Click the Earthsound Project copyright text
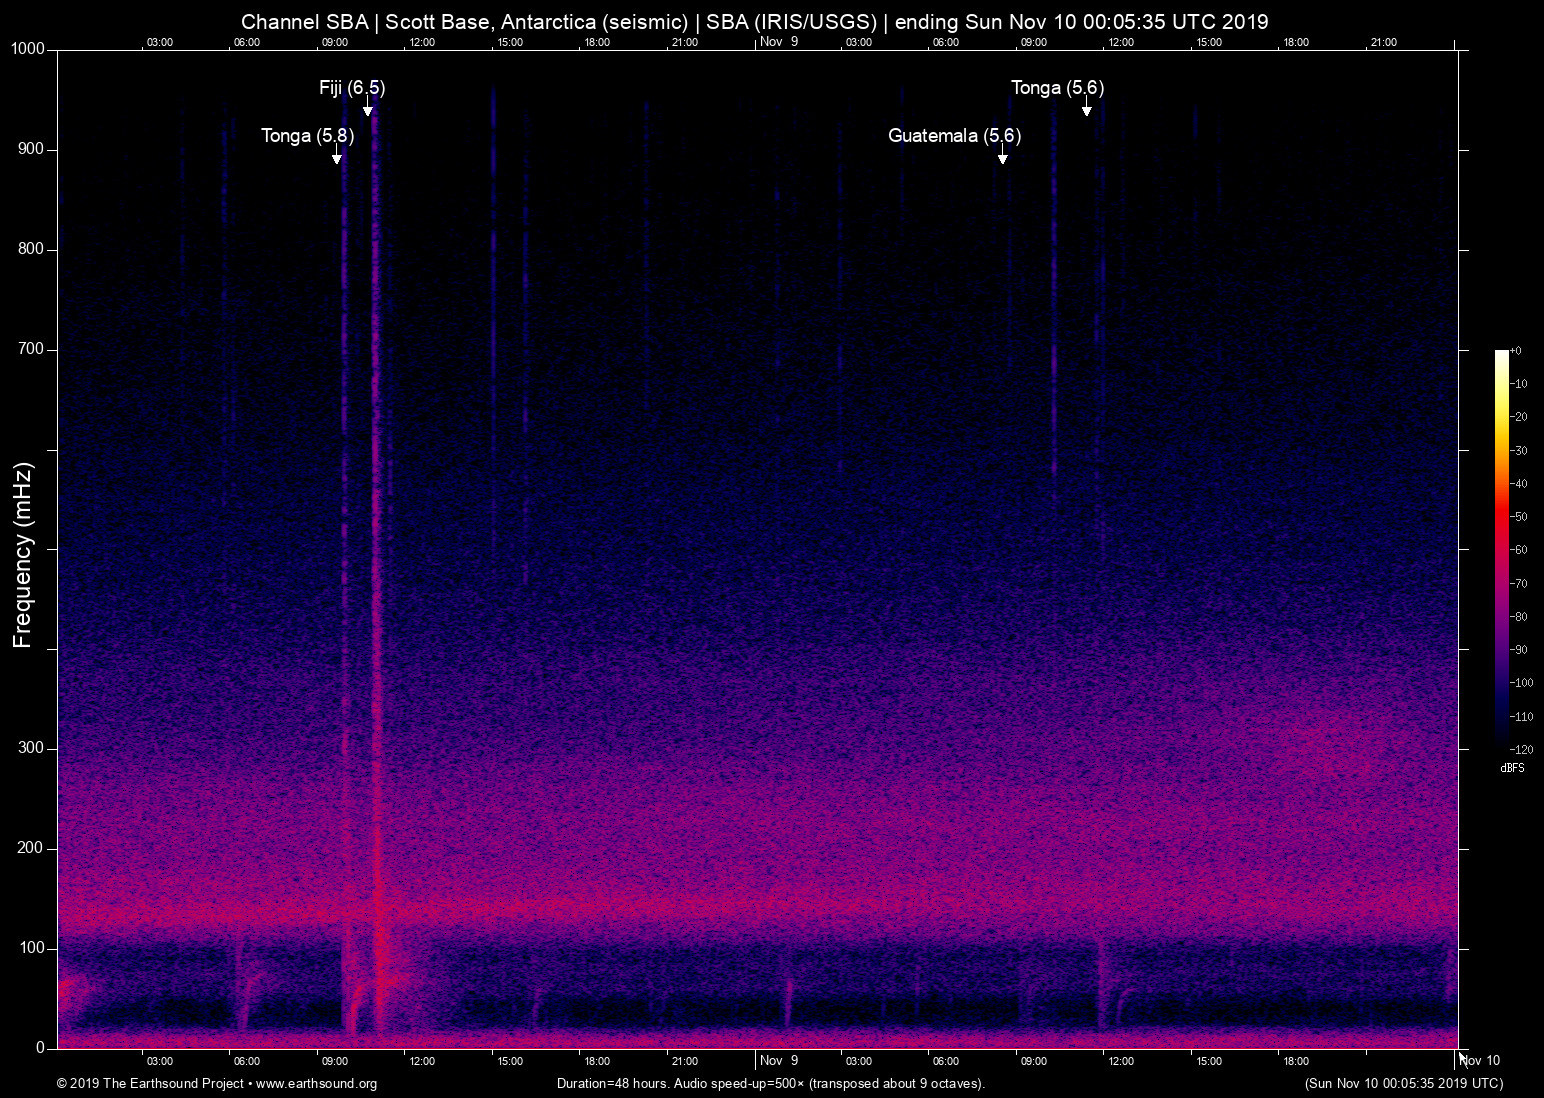The height and width of the screenshot is (1098, 1544). 150,1083
